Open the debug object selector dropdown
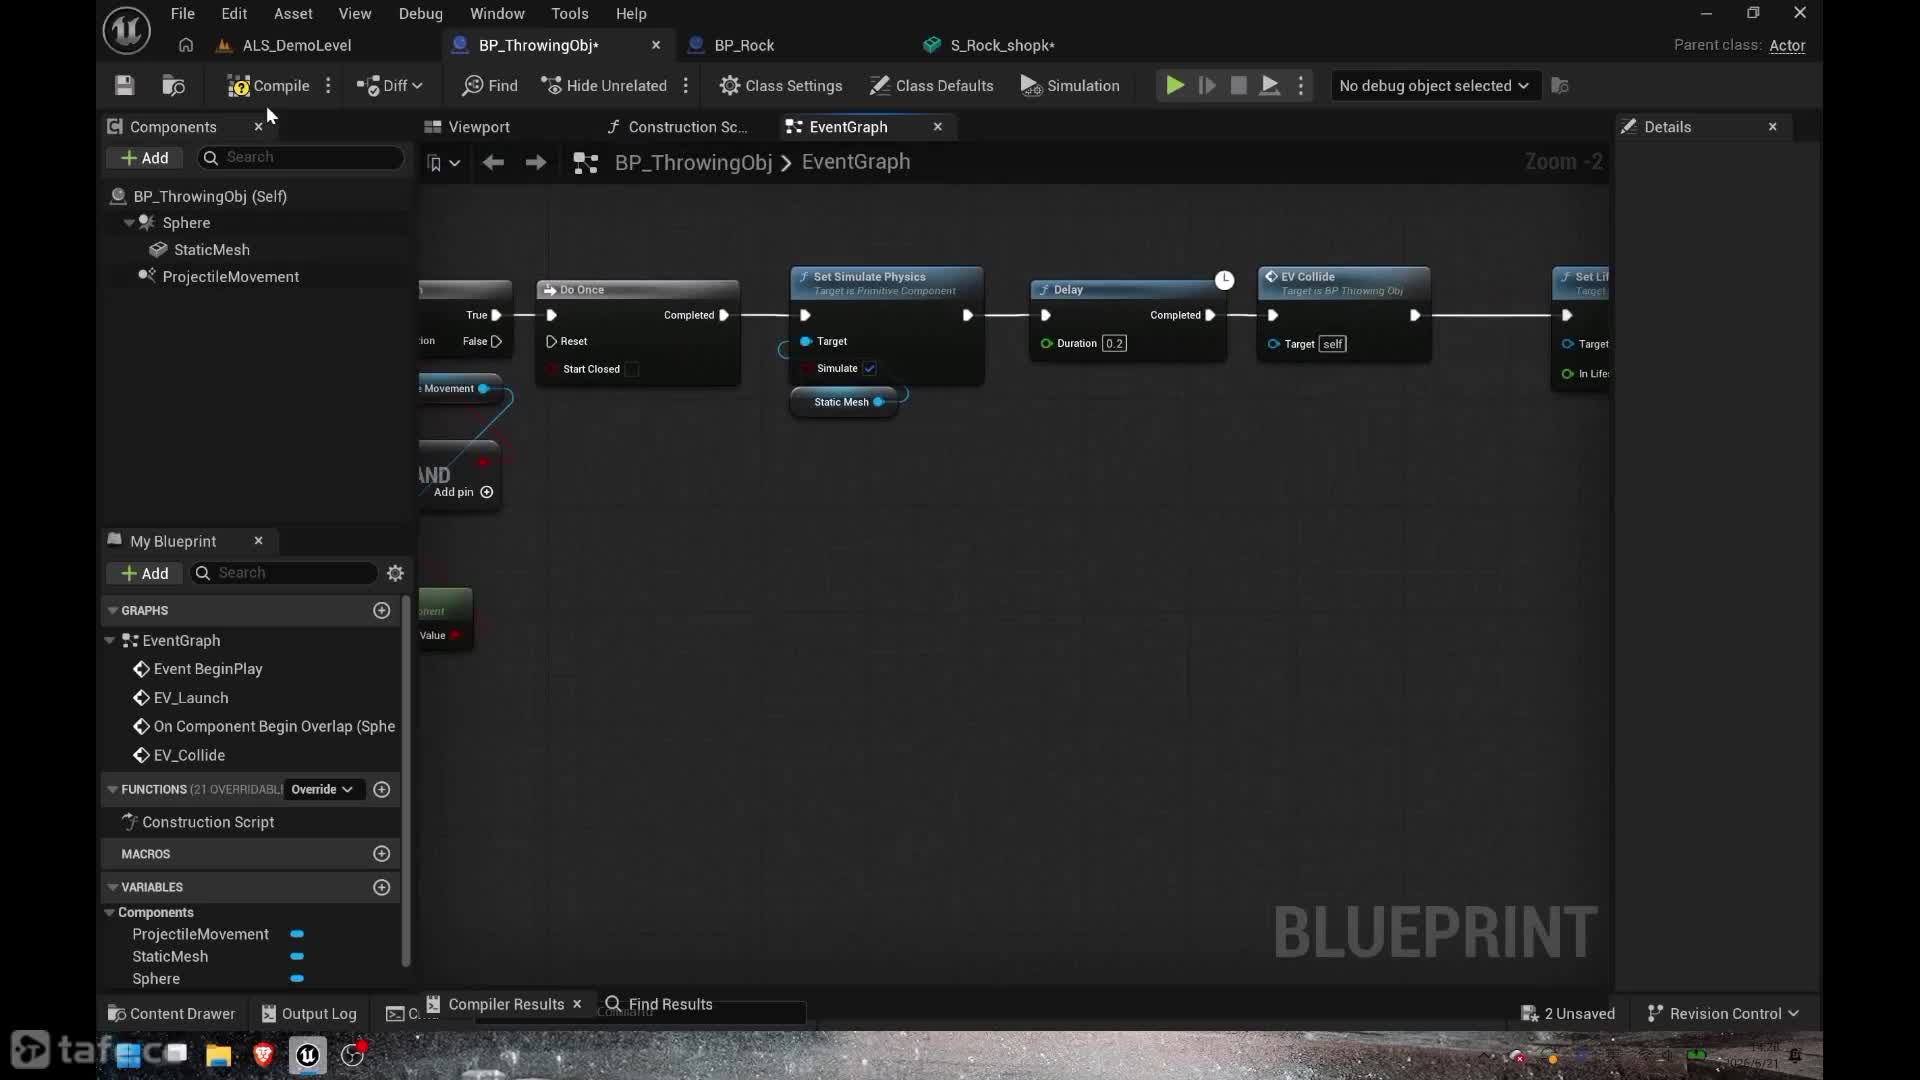 click(x=1434, y=86)
